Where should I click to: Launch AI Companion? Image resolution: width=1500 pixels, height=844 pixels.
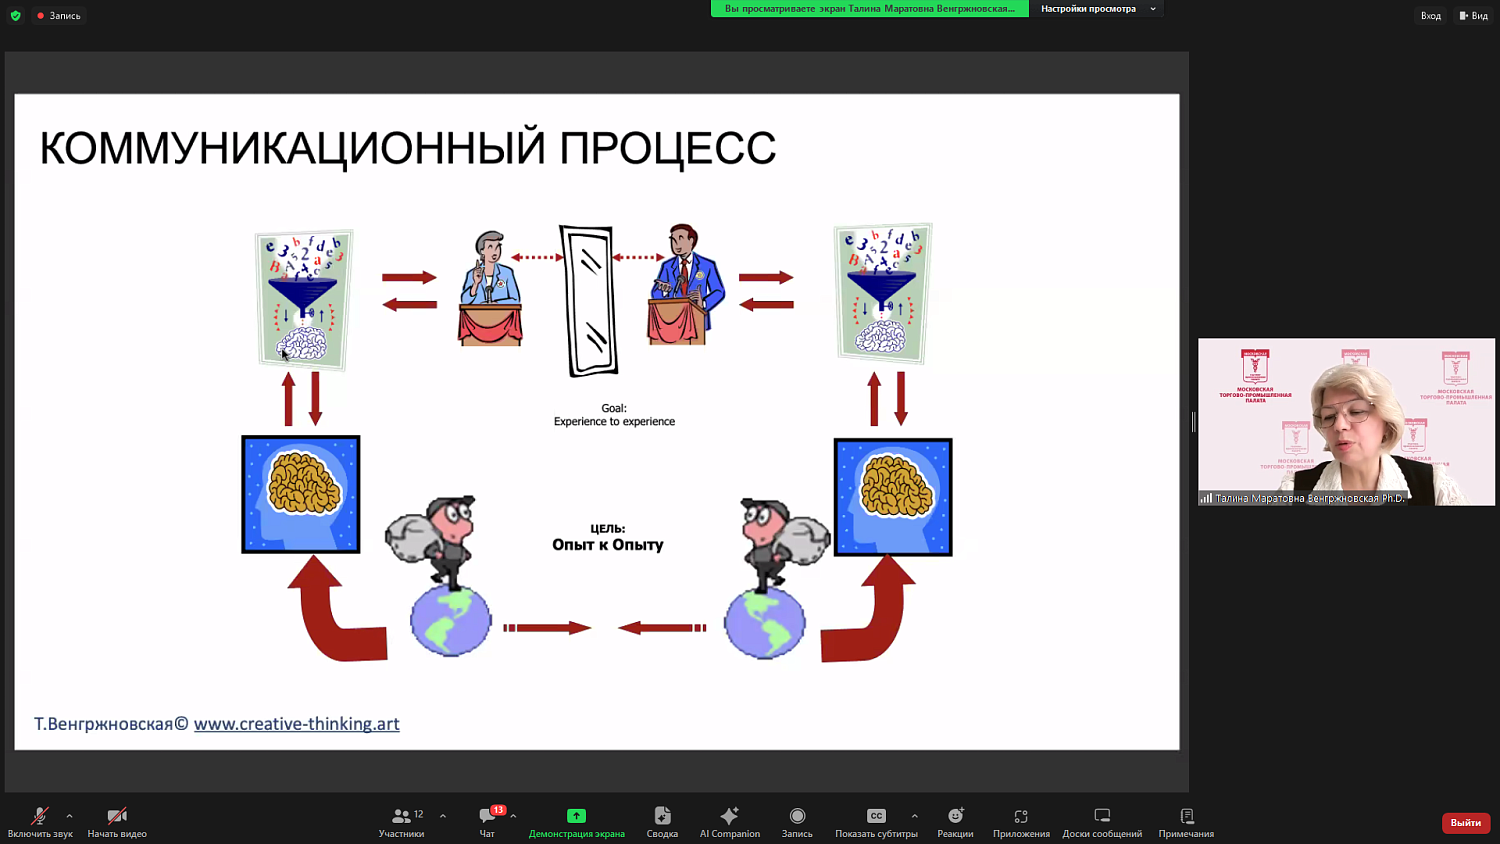click(x=729, y=820)
